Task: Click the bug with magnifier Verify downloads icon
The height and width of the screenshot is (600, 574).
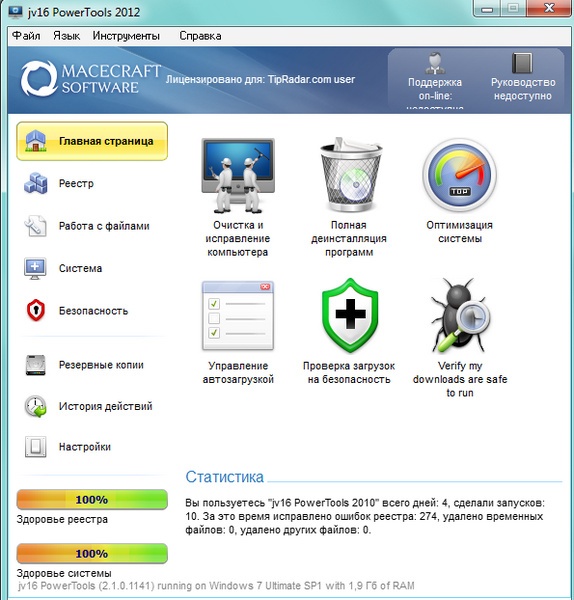Action: point(460,315)
